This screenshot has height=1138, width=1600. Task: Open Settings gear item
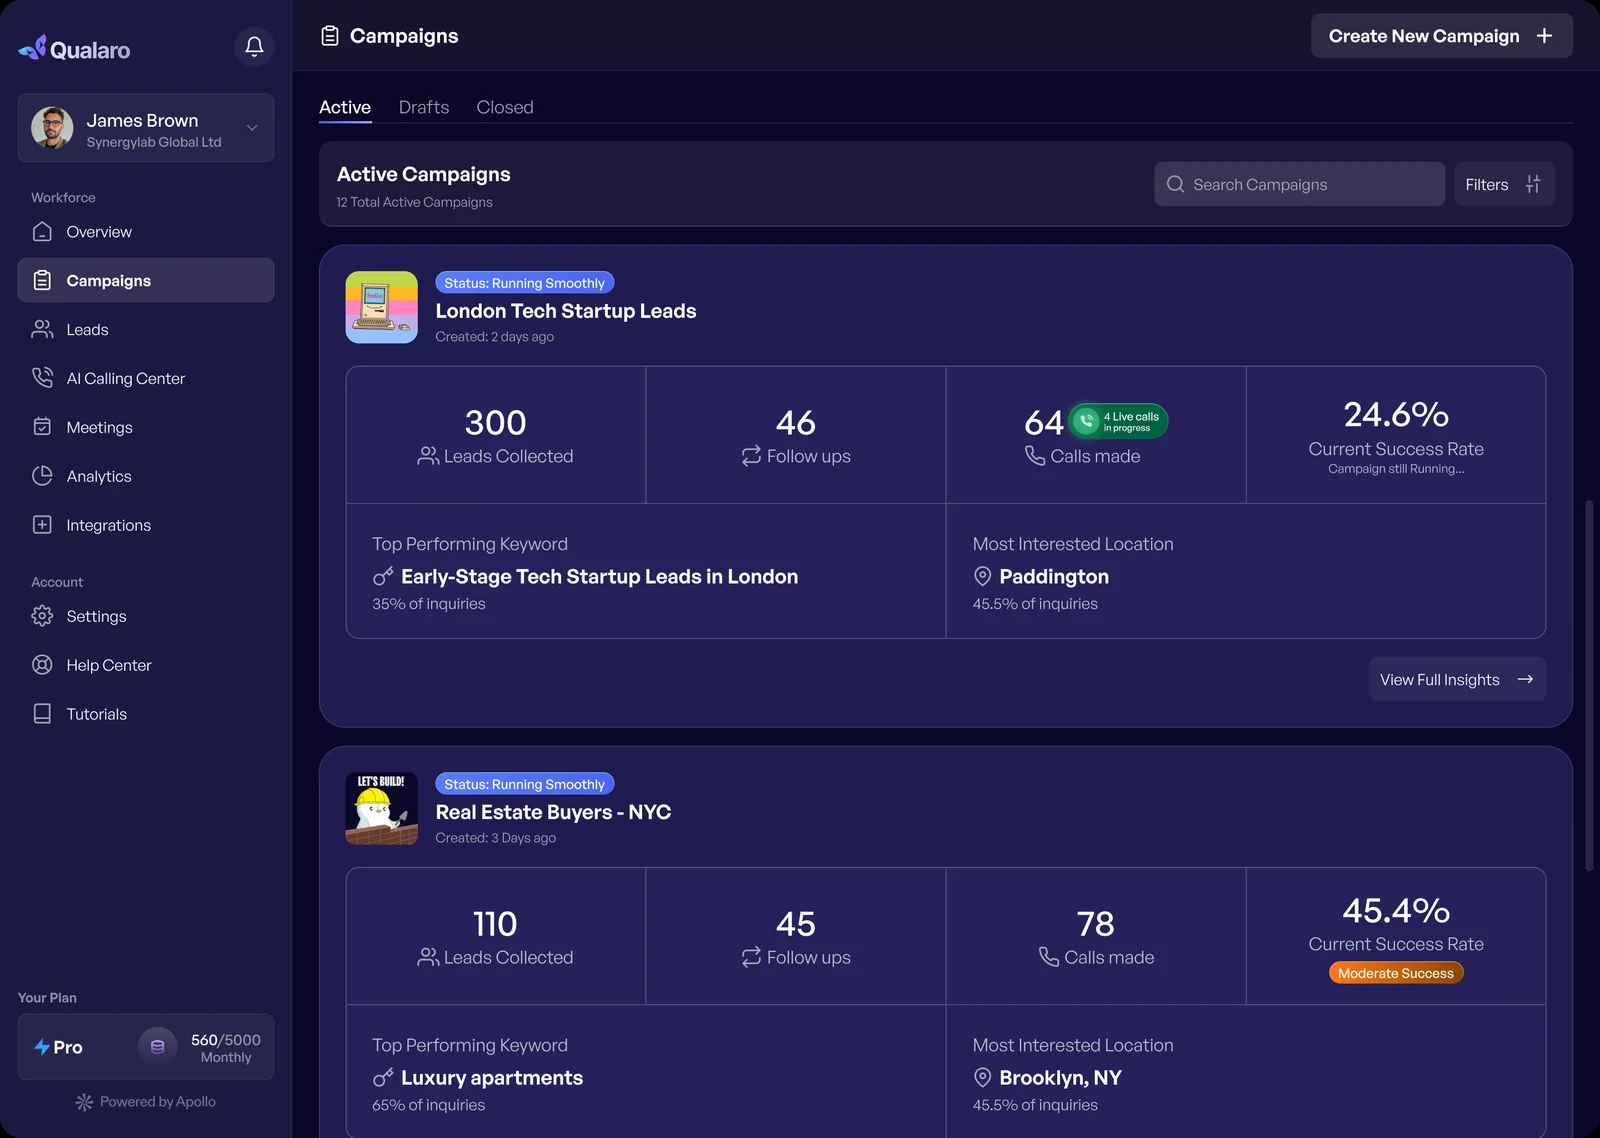[x=146, y=617]
